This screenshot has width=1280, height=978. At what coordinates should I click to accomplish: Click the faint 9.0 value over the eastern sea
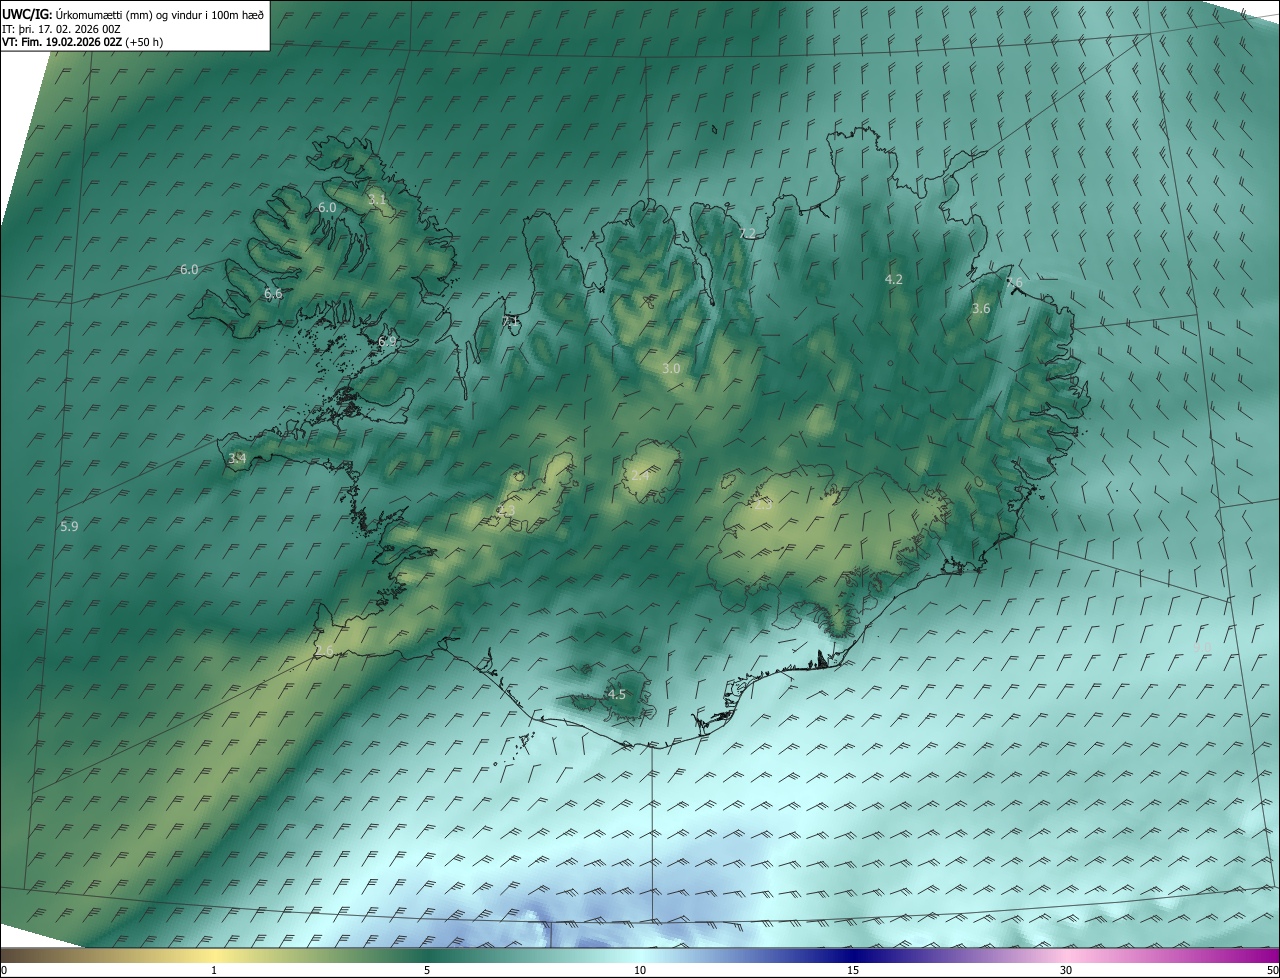tap(1202, 648)
